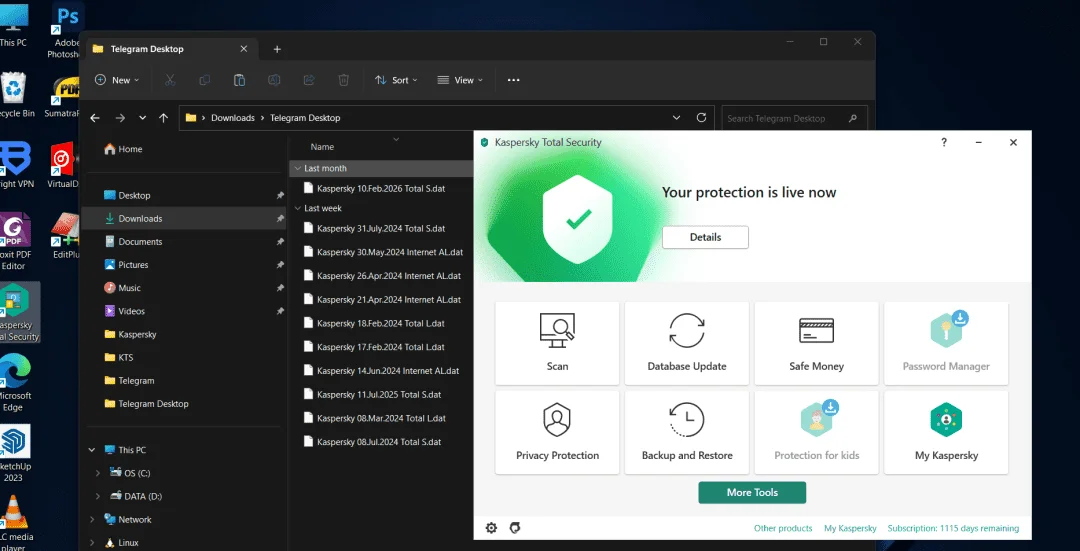
Task: Select the Microsoft Edge desktop shortcut
Action: (14, 383)
